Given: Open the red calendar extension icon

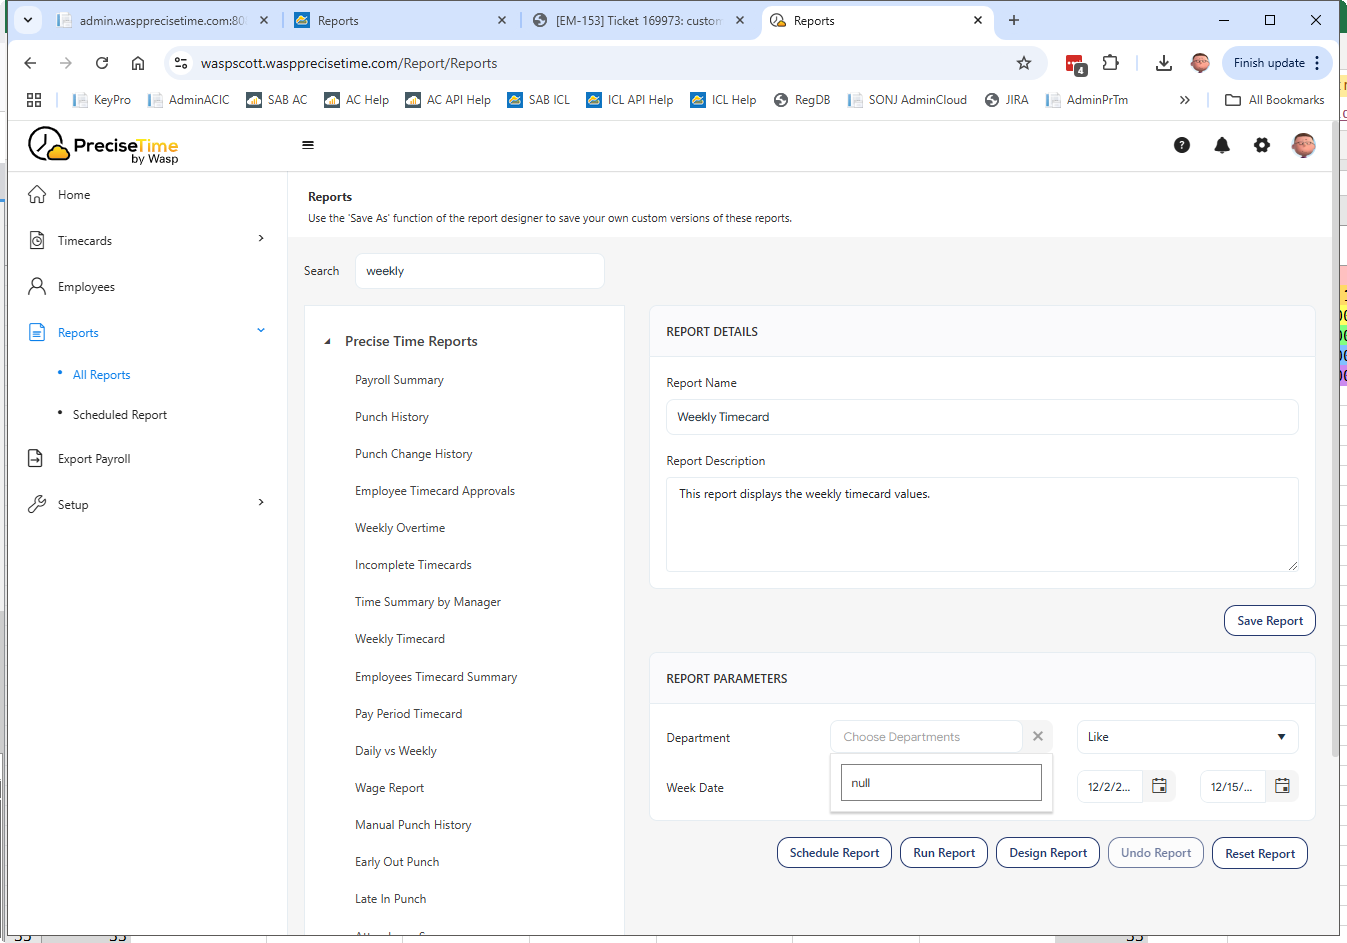Looking at the screenshot, I should 1075,64.
